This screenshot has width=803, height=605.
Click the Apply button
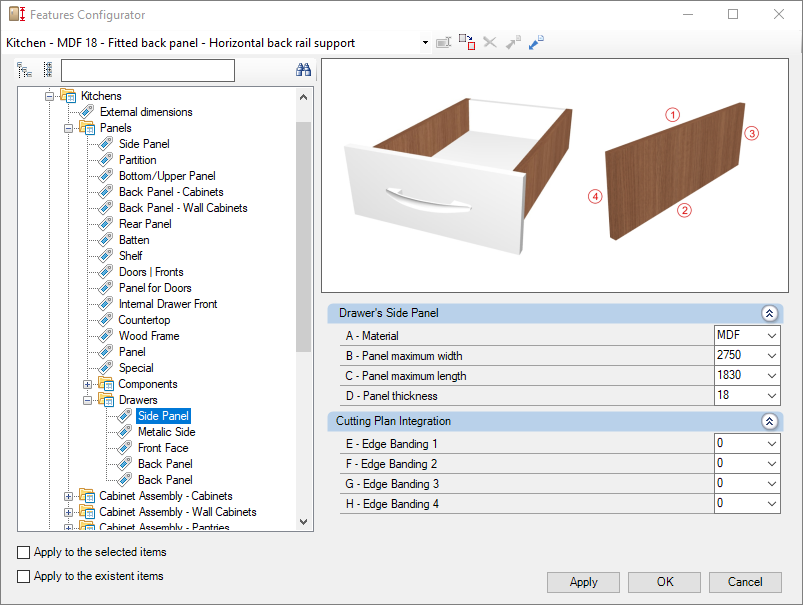(x=583, y=582)
